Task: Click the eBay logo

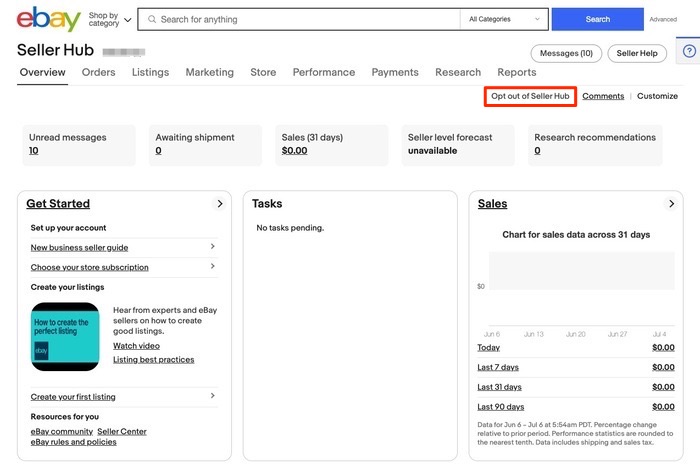Action: [x=49, y=18]
